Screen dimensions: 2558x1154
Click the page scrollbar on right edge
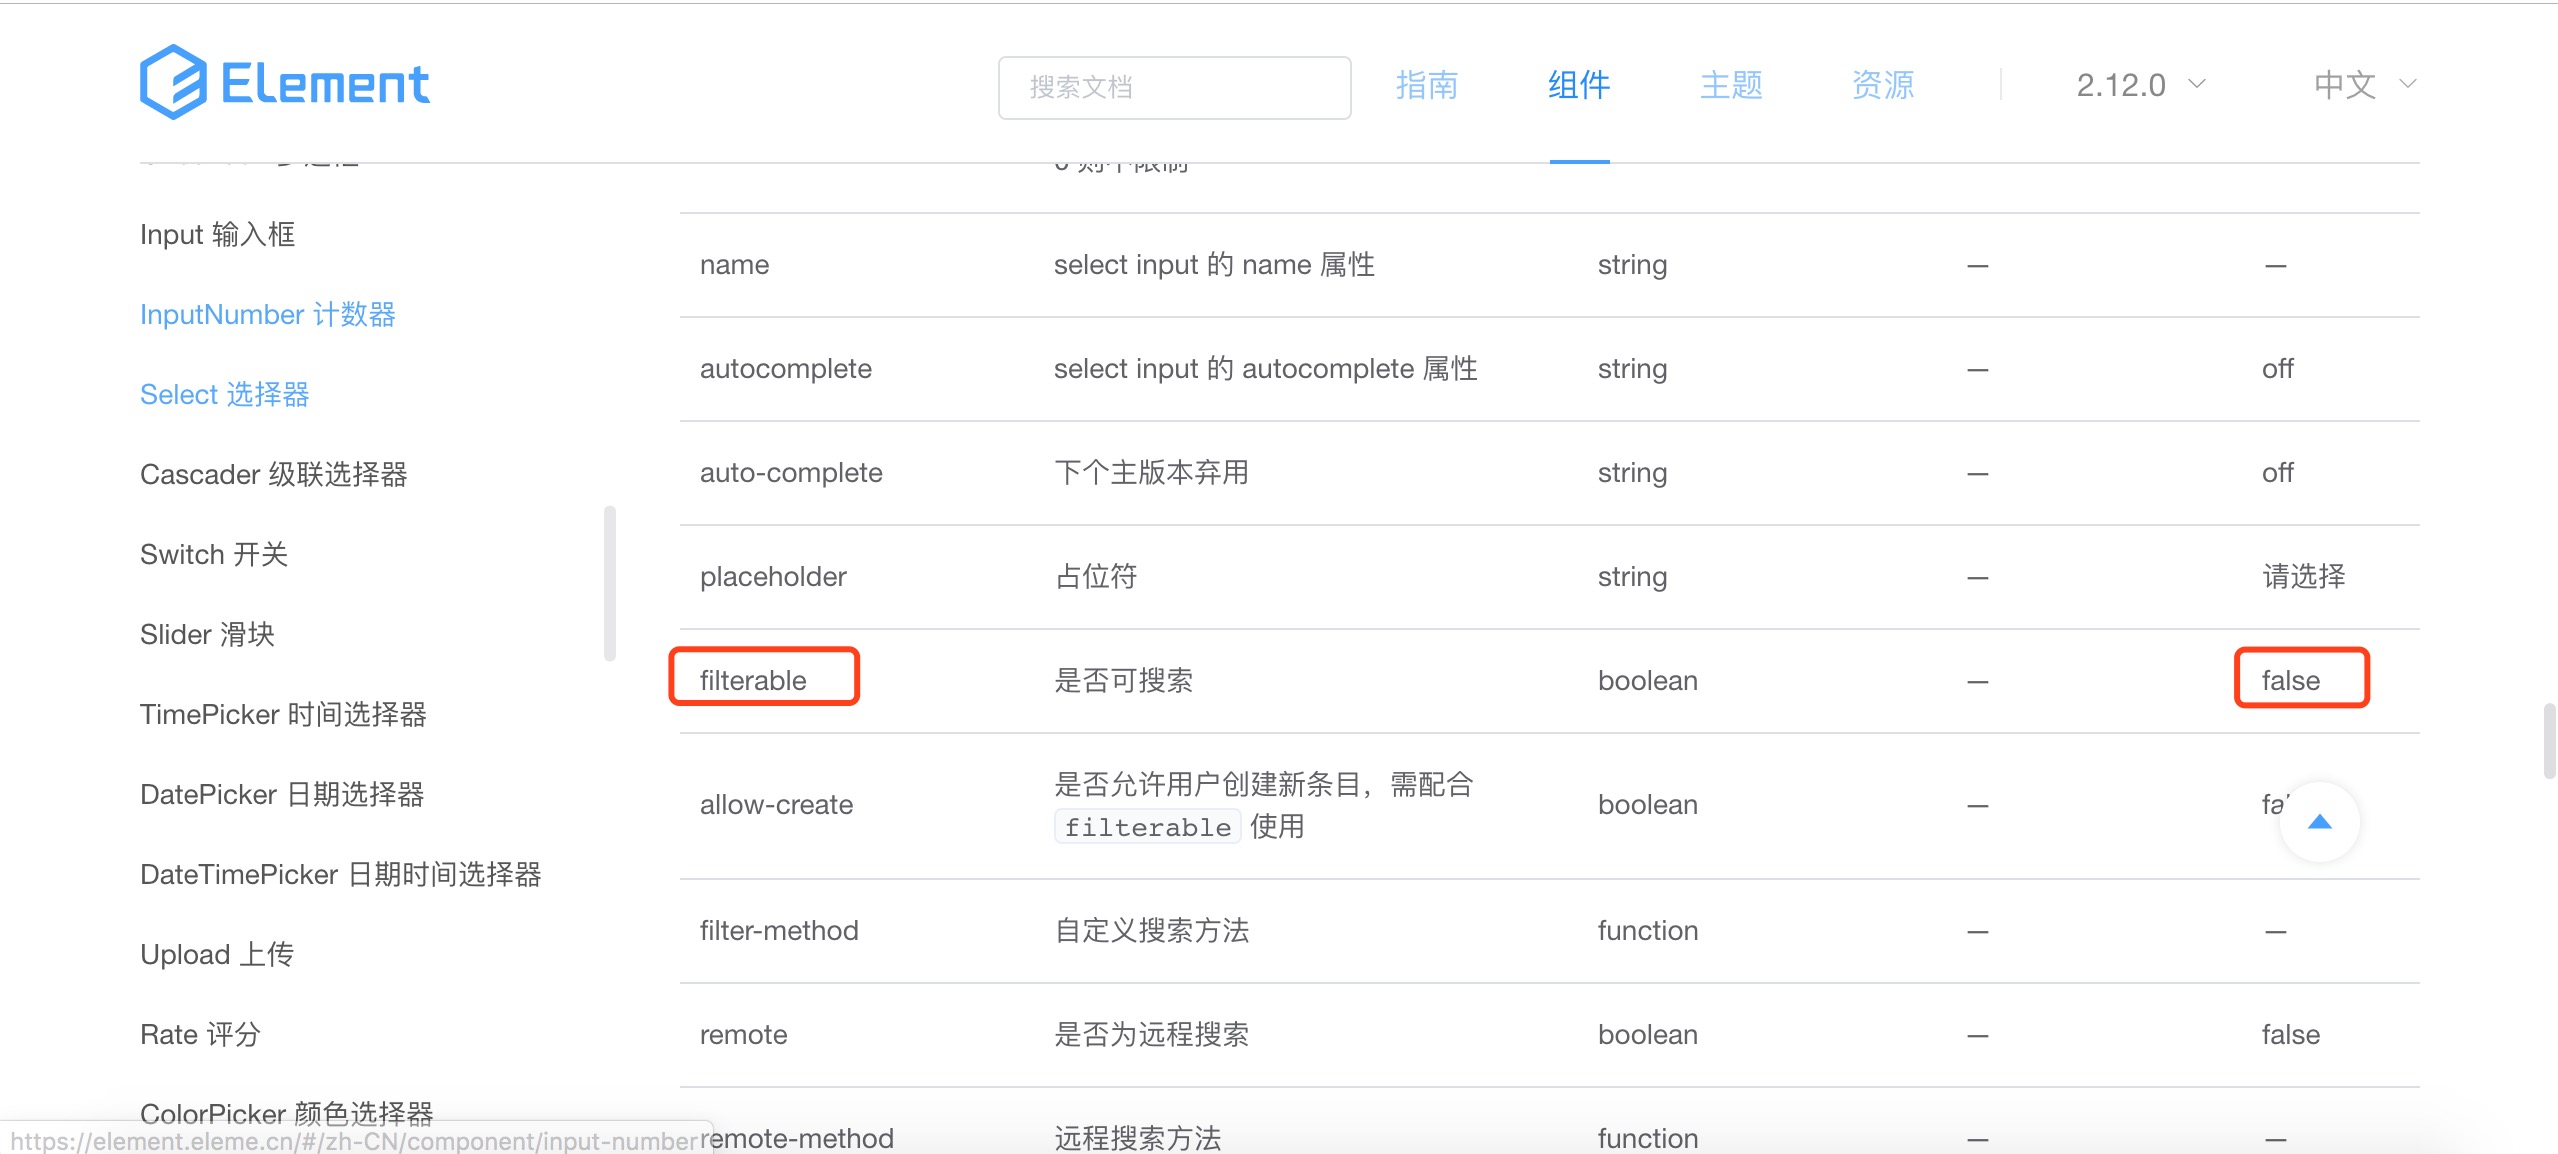click(2549, 740)
